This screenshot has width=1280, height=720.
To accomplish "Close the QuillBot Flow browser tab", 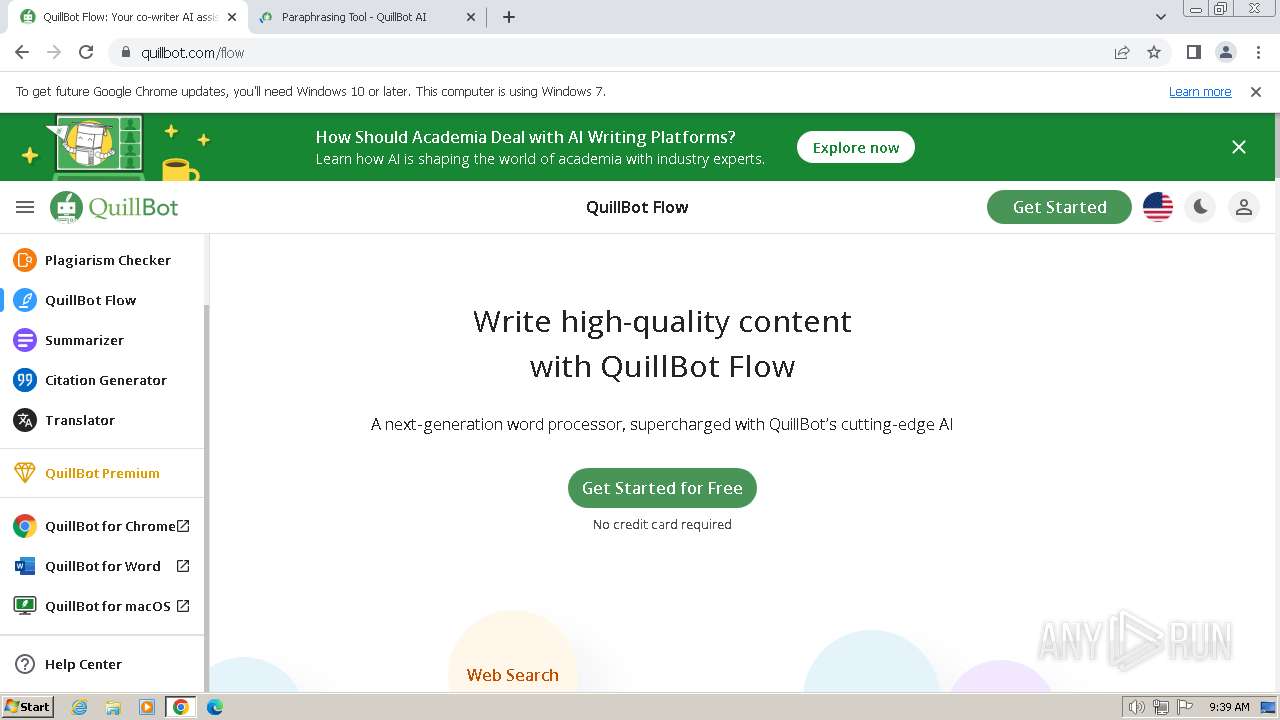I will coord(232,17).
